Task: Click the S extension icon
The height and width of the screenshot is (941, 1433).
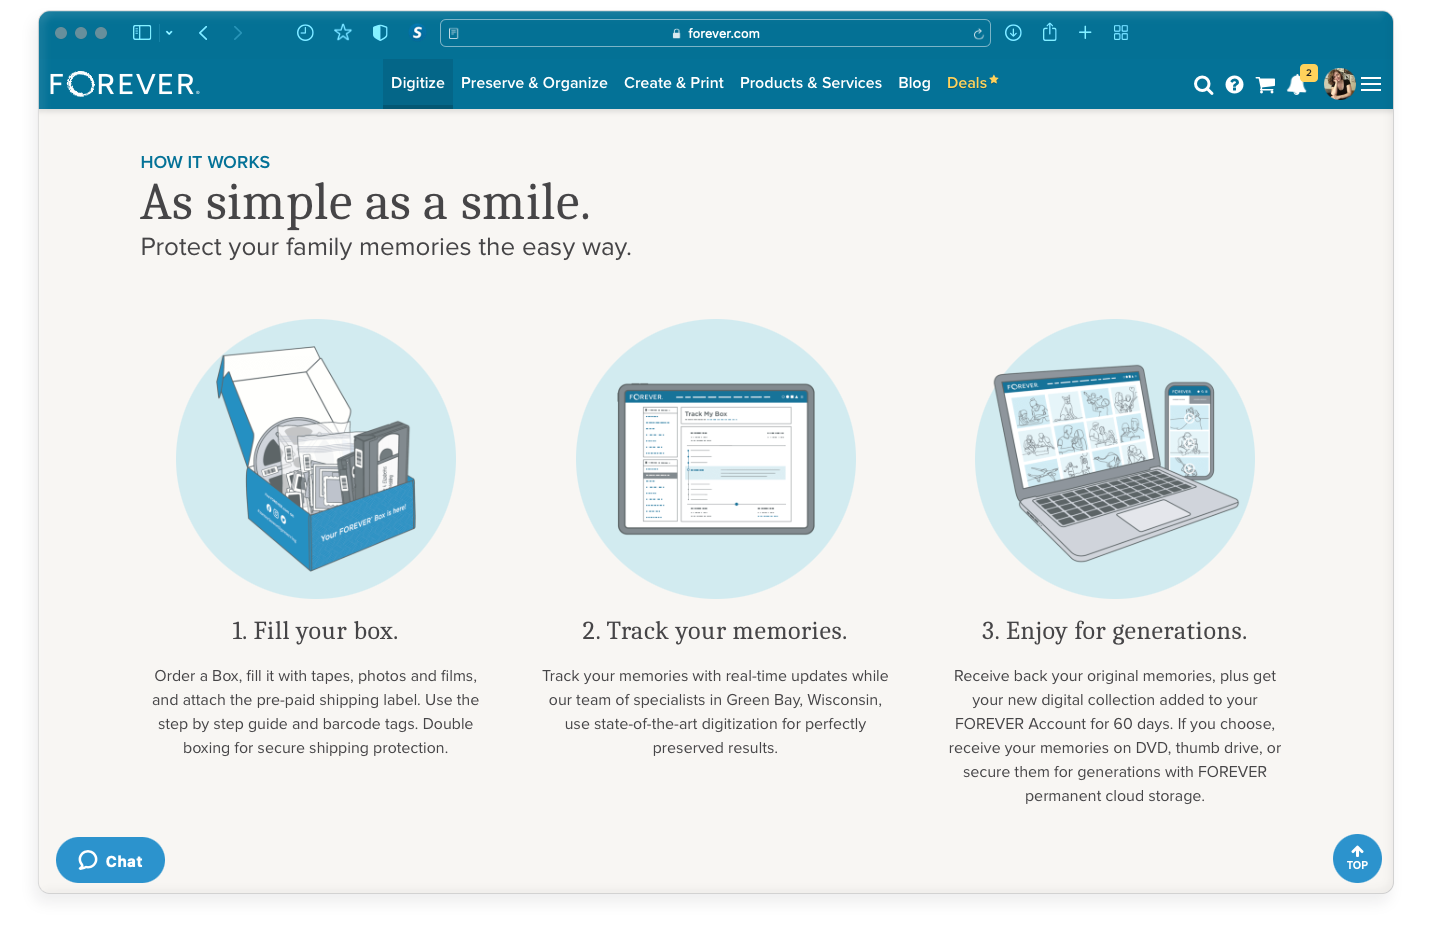Action: click(x=417, y=33)
